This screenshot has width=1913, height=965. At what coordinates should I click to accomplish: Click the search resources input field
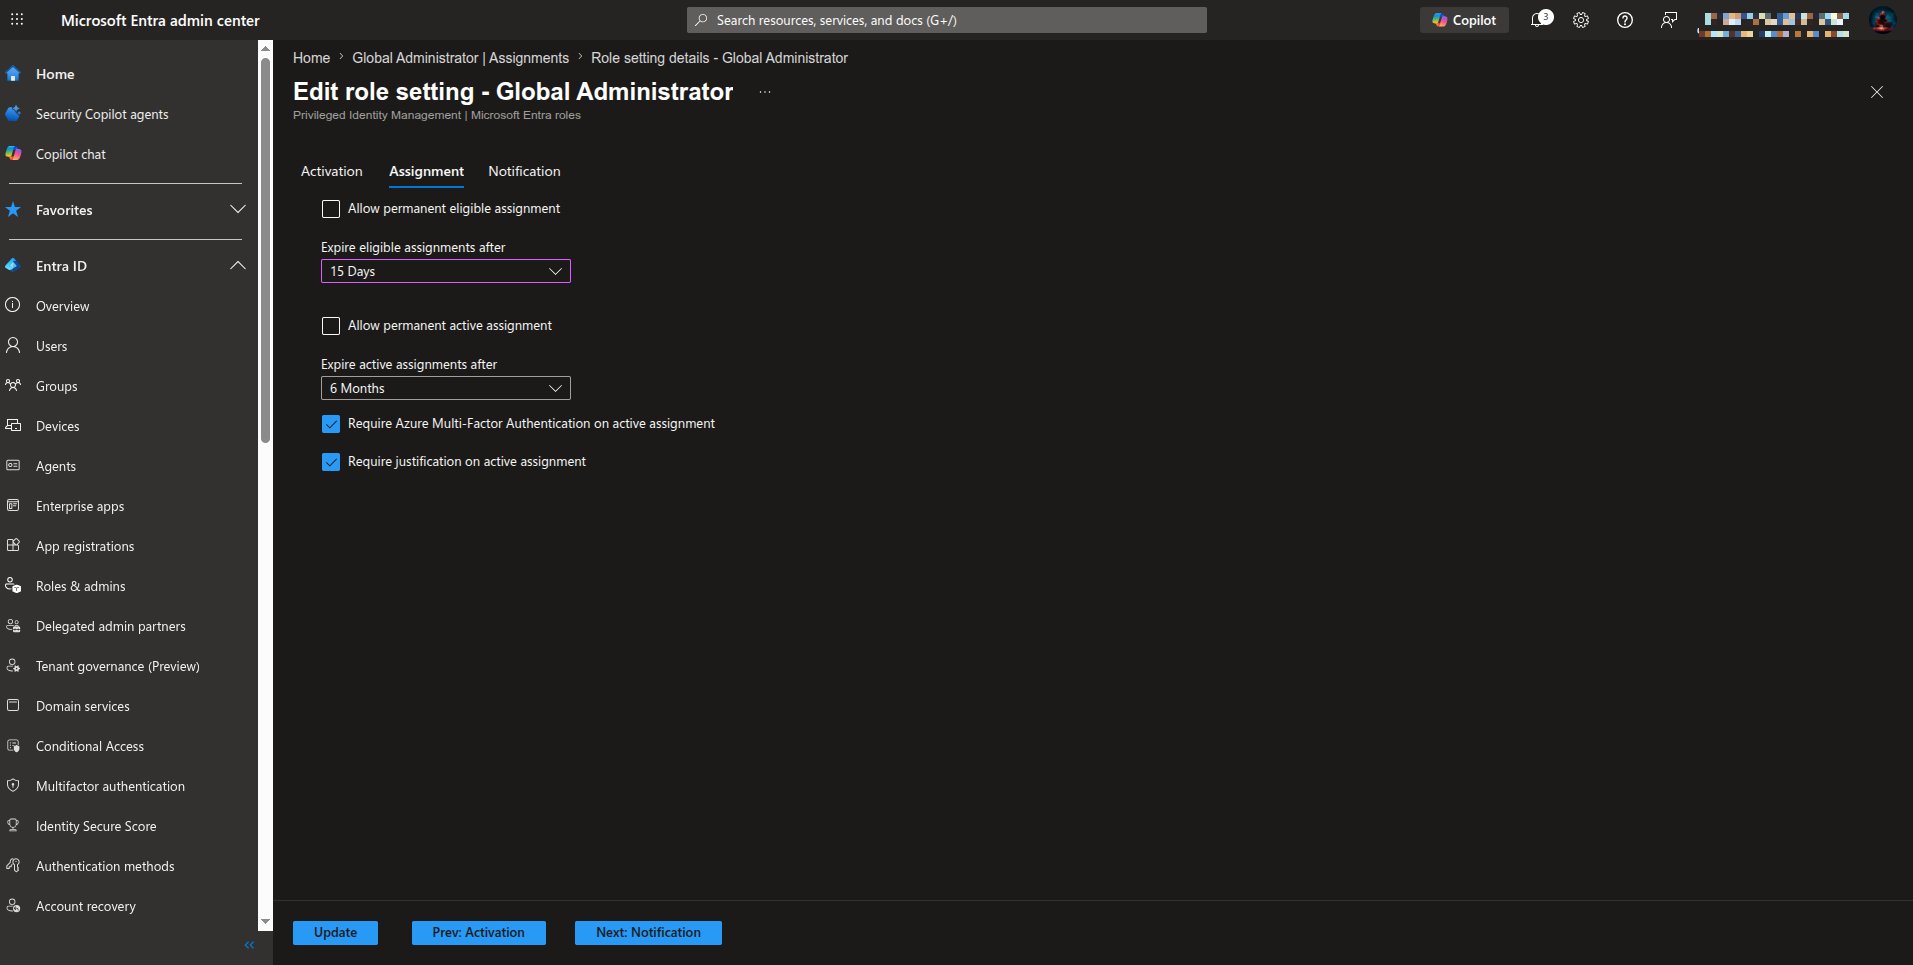(x=947, y=20)
